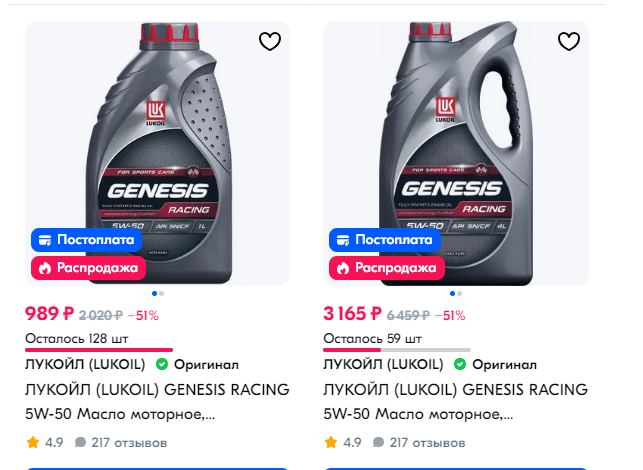Viewport: 643px width, 470px height.
Task: Add 4L Genesis Racing oil to favorites
Action: pos(569,41)
